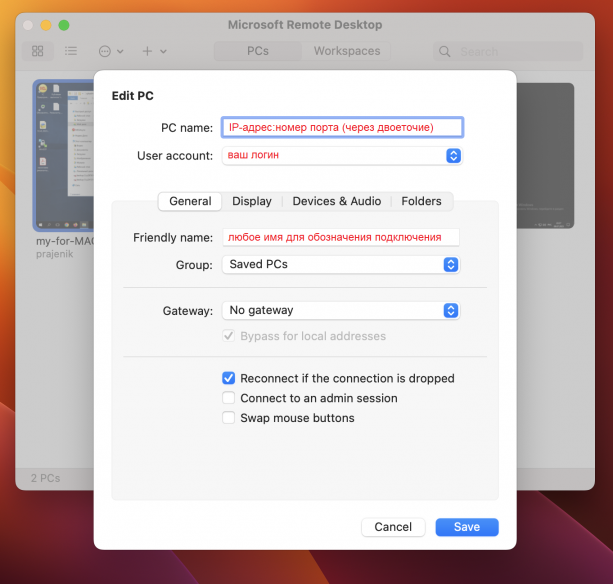Enable Connect to an admin session

point(229,398)
